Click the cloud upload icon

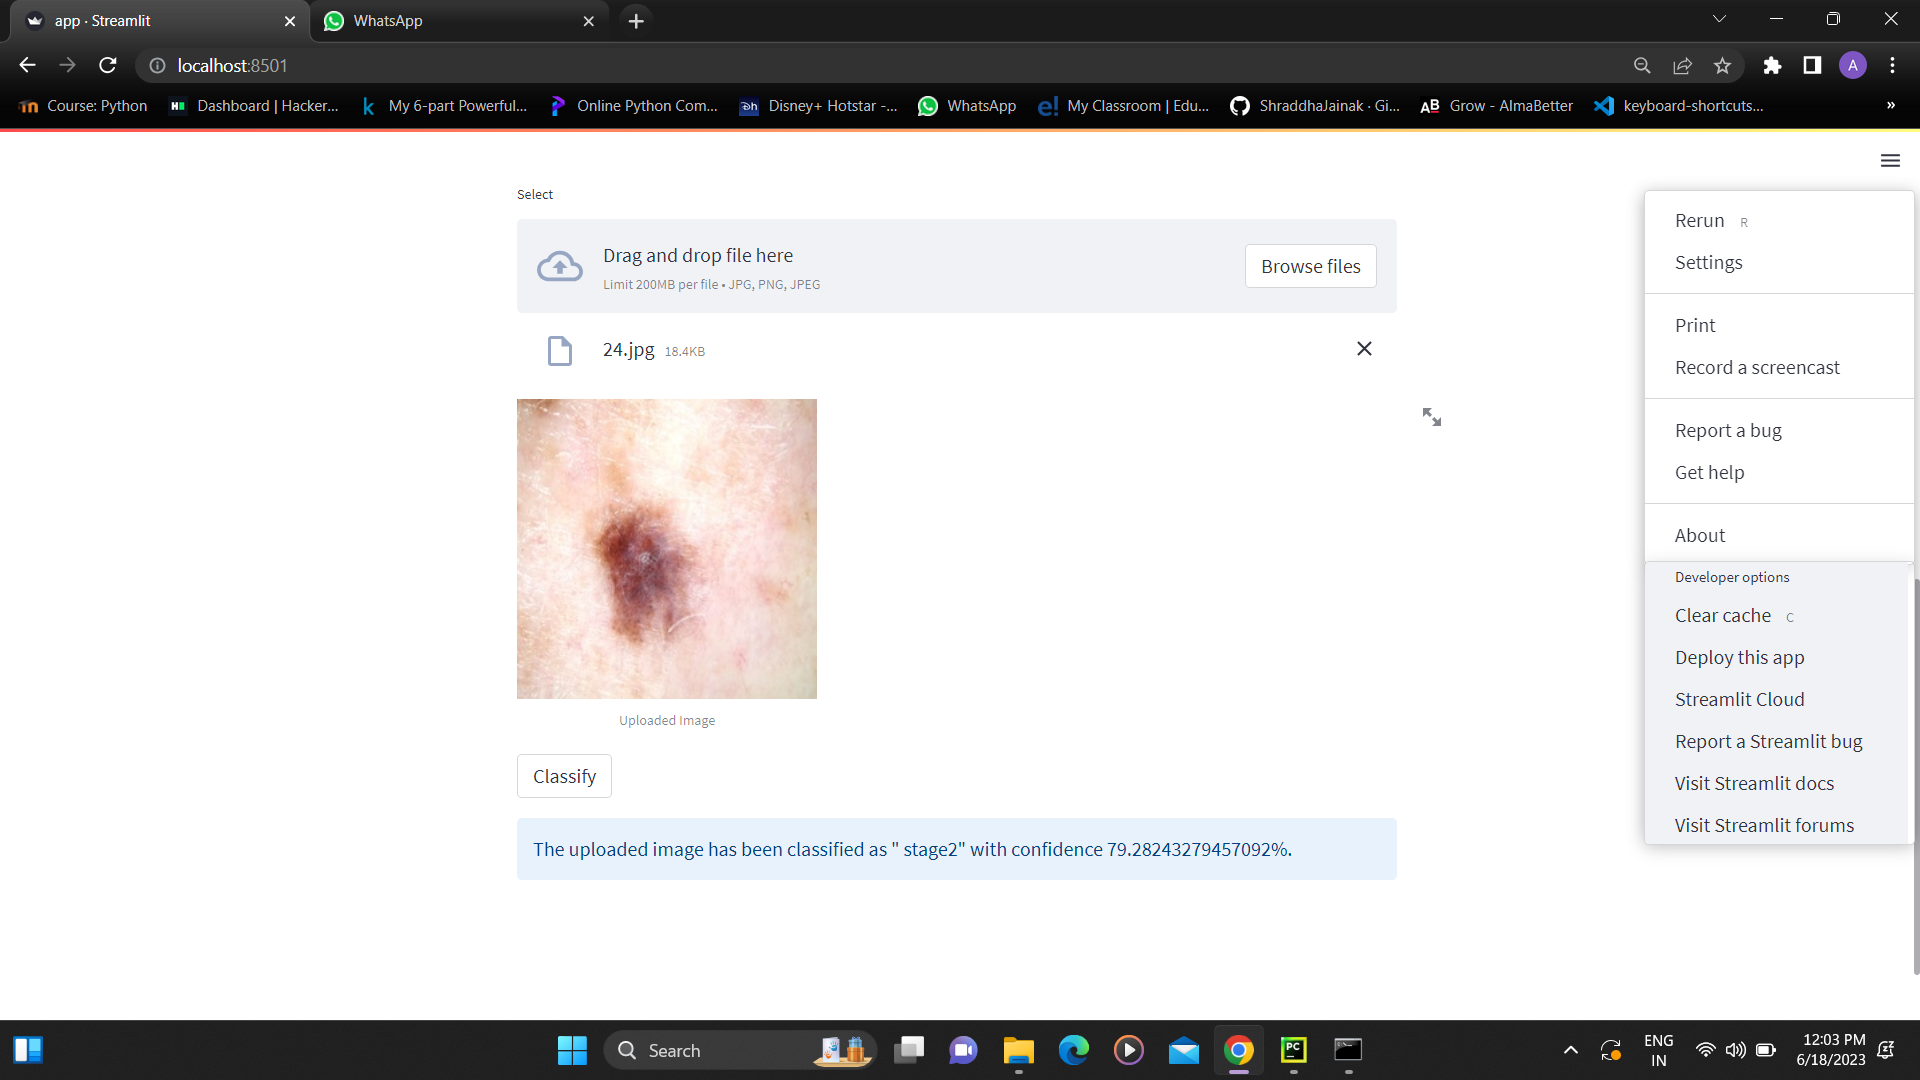pos(559,265)
